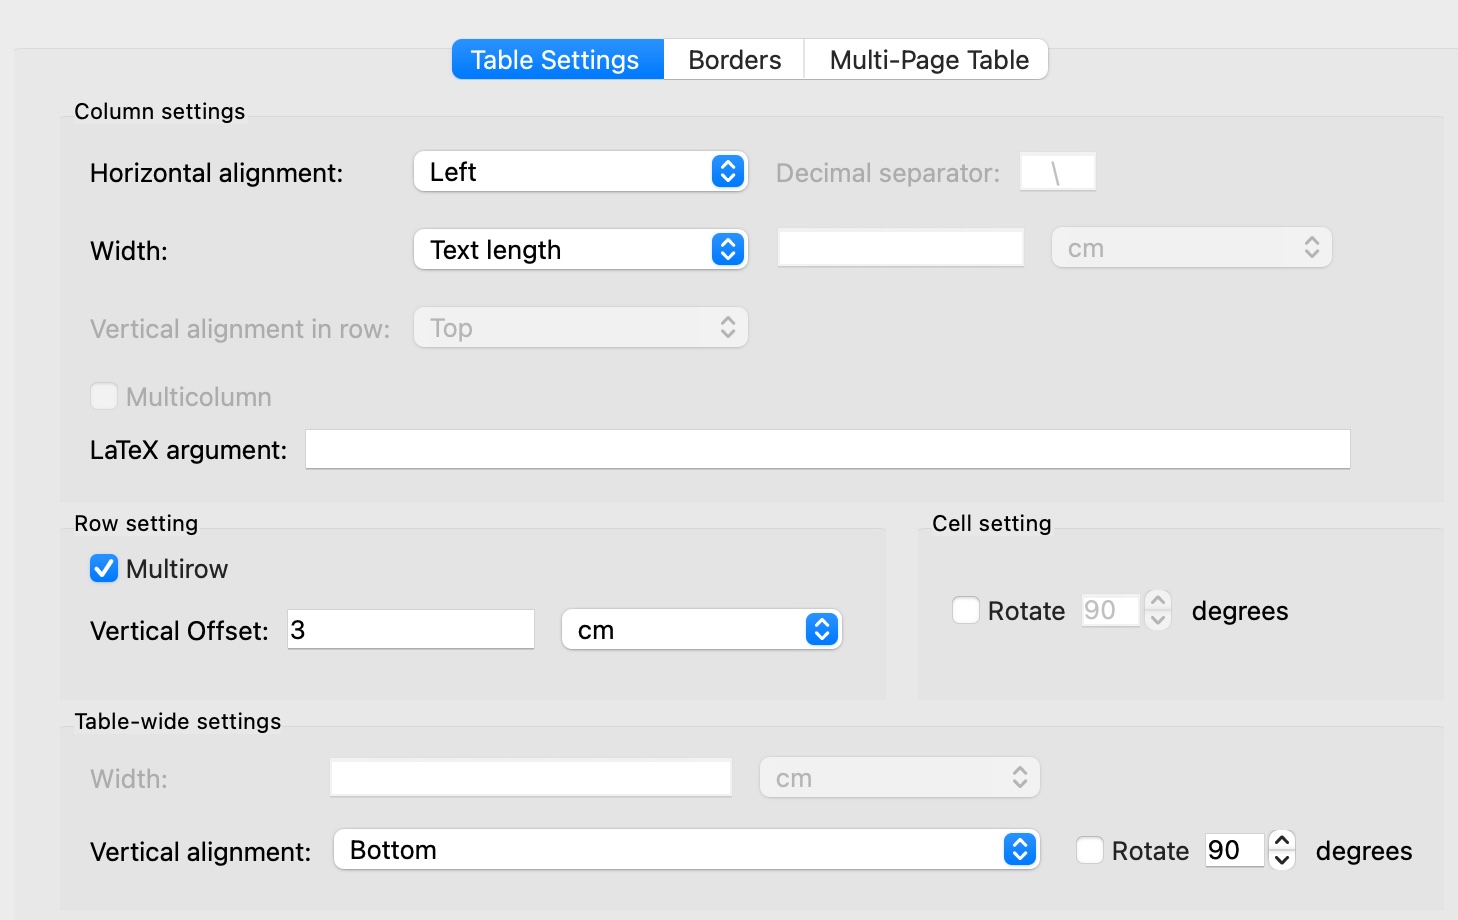Open table-wide Vertical alignment Bottom dropdown
The width and height of the screenshot is (1458, 920).
pyautogui.click(x=686, y=850)
